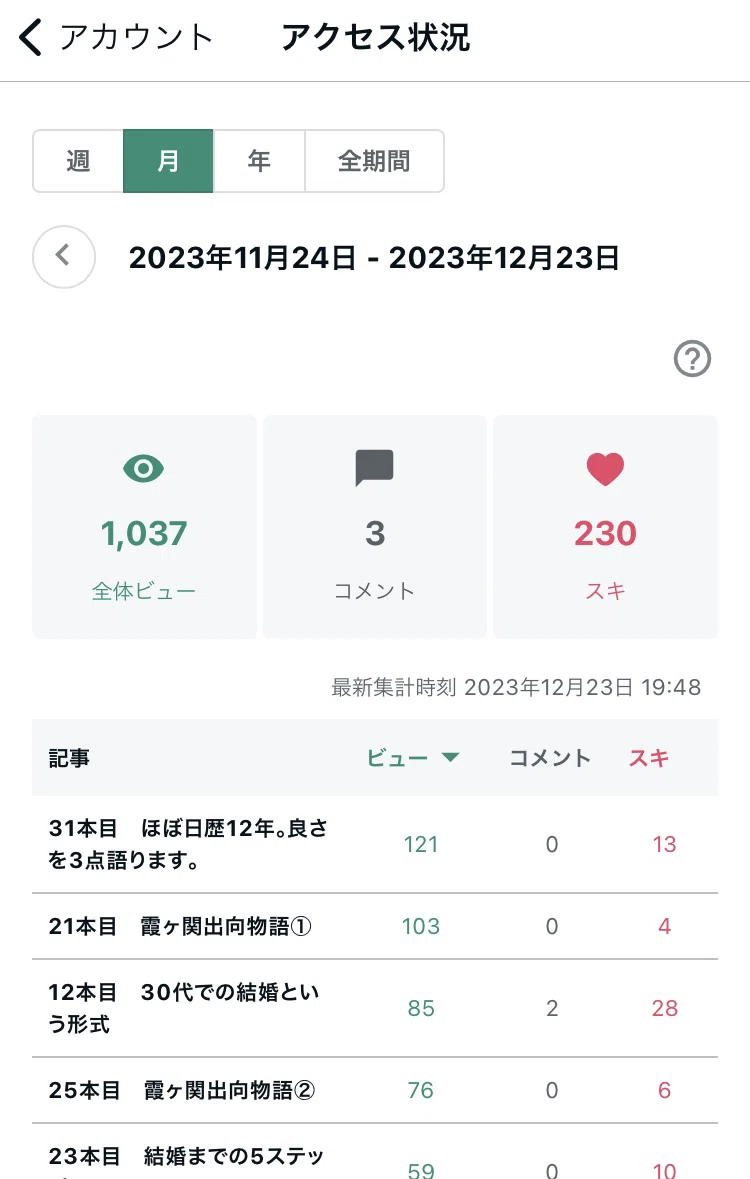Switch to the 年 period tab

tap(260, 161)
